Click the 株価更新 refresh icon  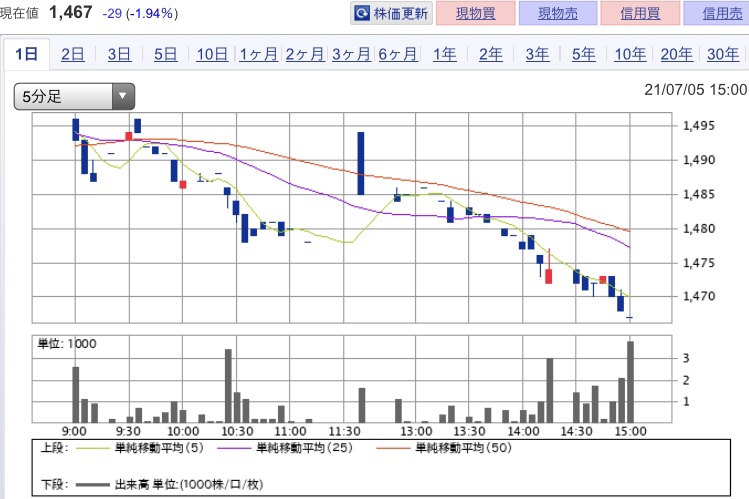click(x=362, y=13)
